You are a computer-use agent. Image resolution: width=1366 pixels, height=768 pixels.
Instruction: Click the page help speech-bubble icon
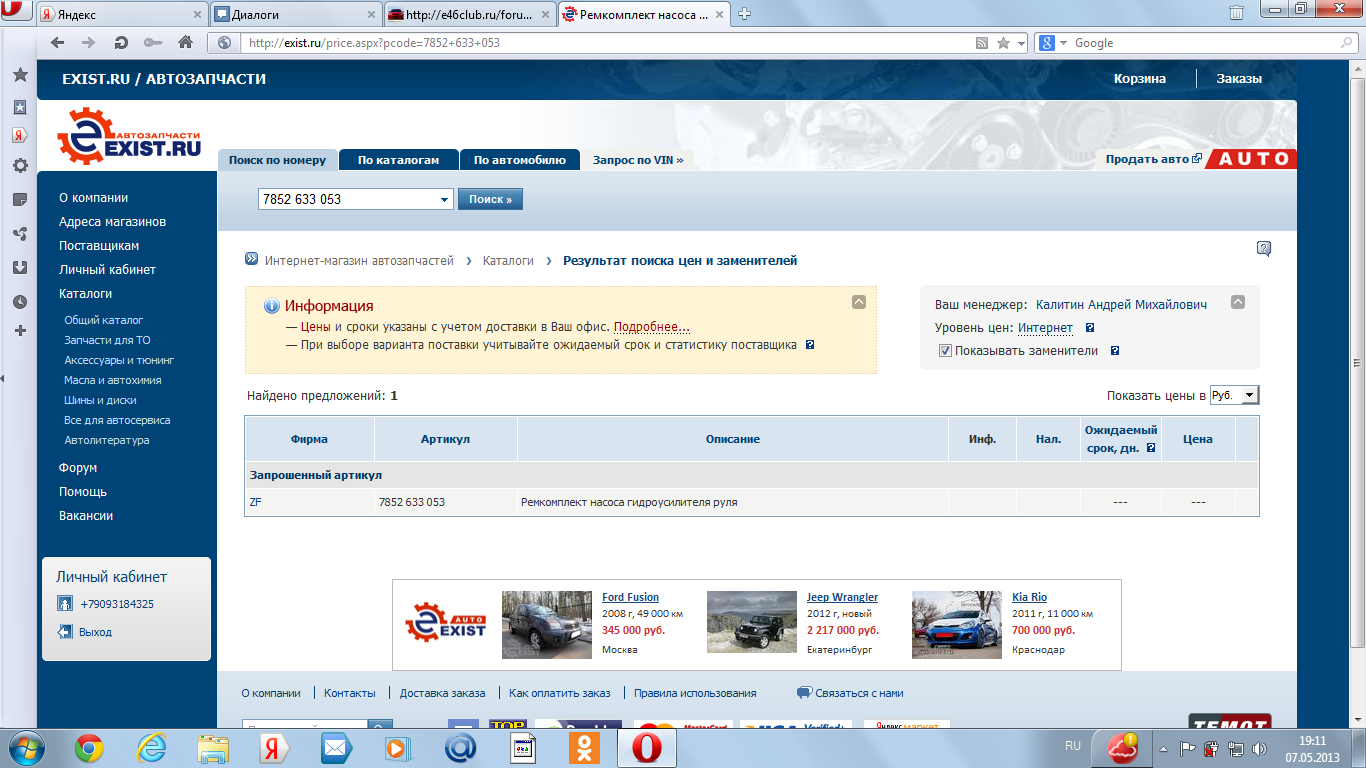coord(1264,249)
